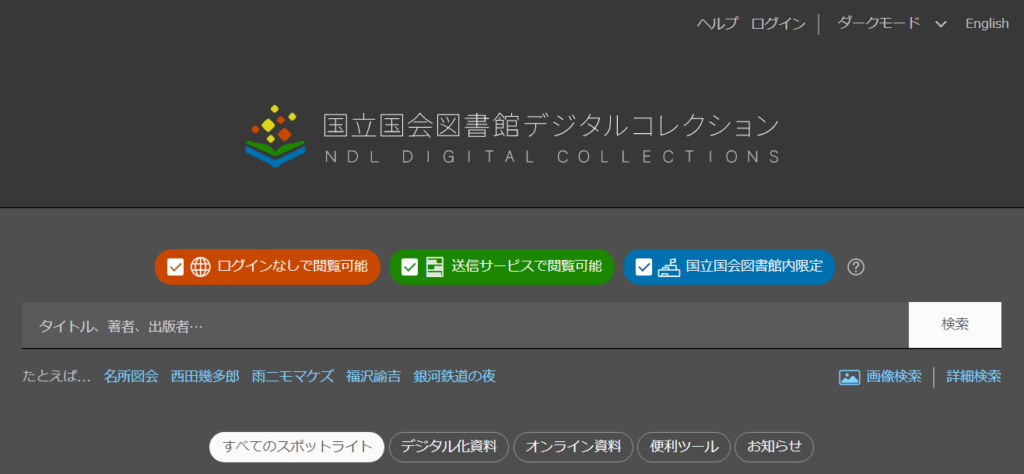Try the example search 雨ニモマケズ
1024x474 pixels.
293,377
